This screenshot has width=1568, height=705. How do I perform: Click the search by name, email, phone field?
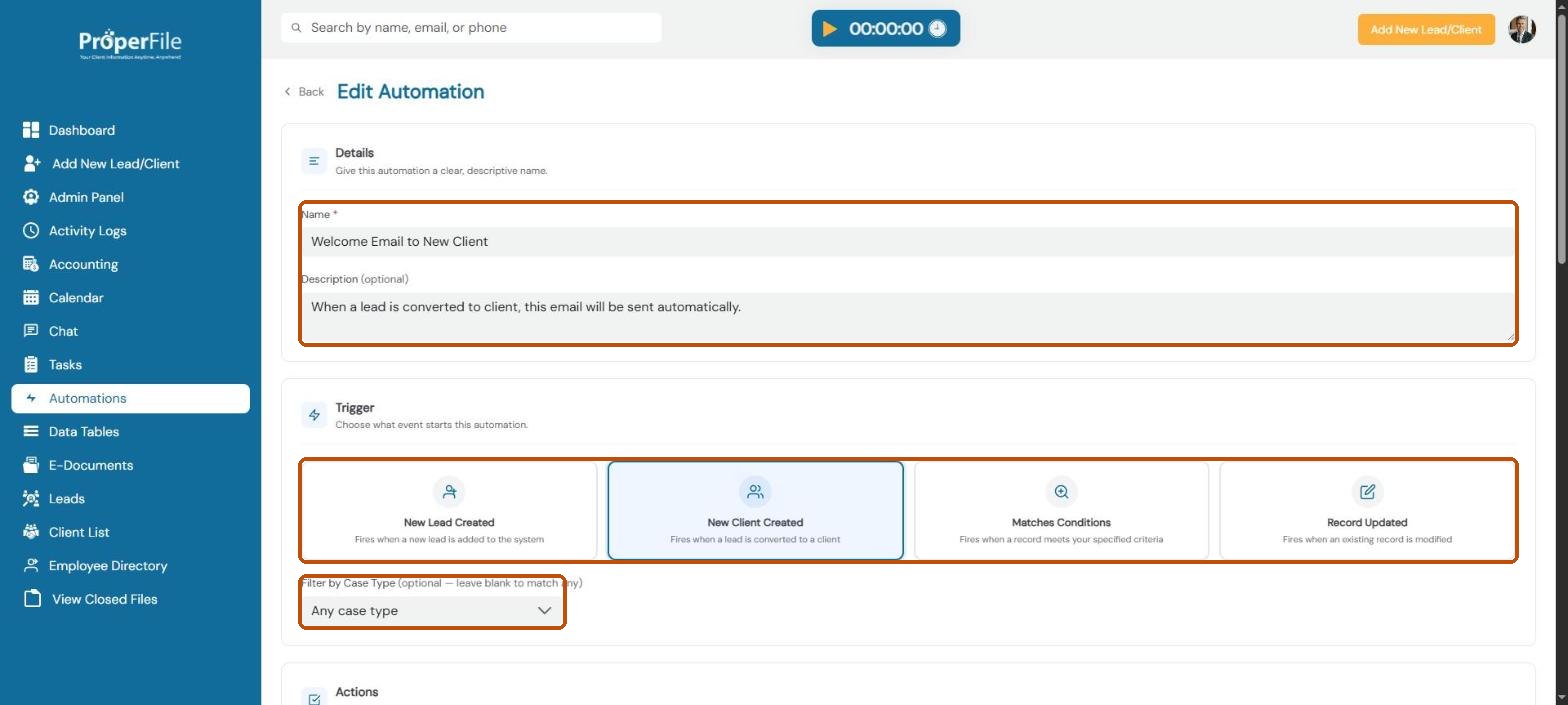point(471,28)
